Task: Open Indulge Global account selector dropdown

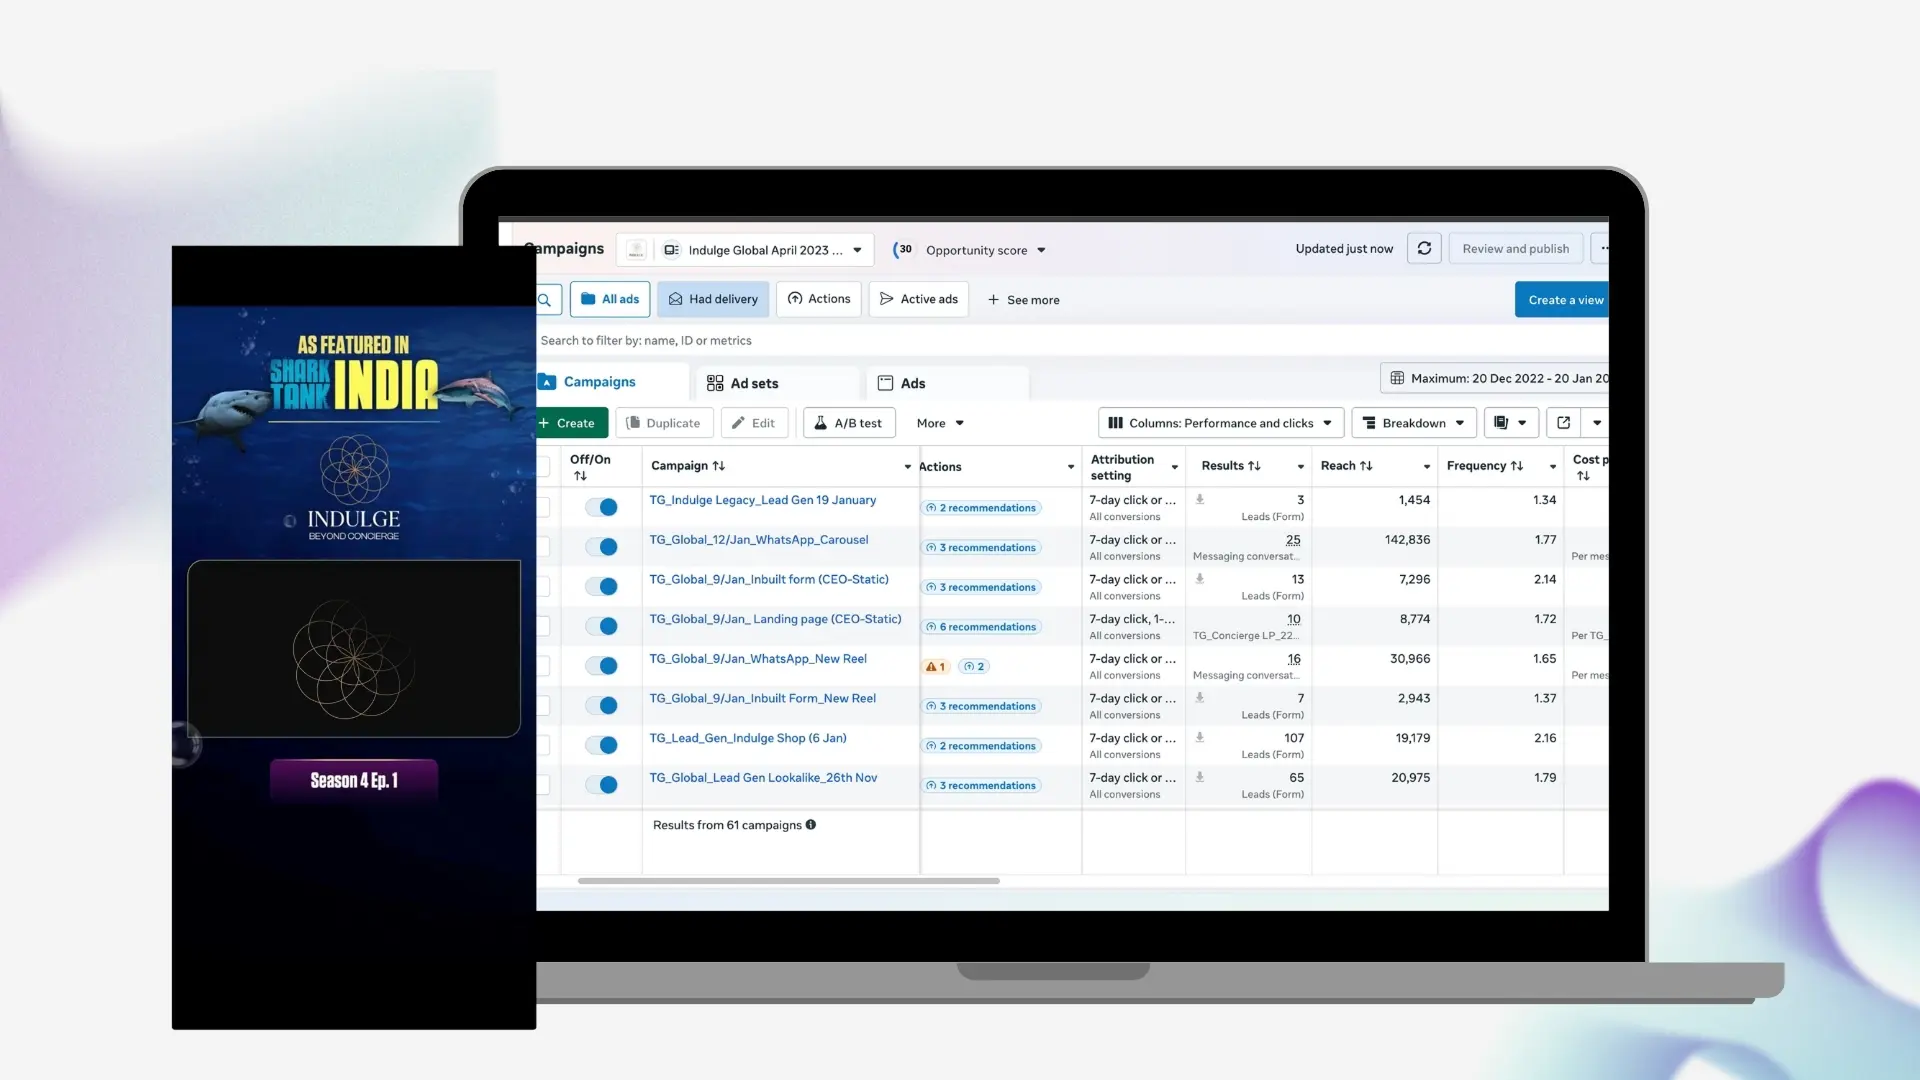Action: pyautogui.click(x=765, y=250)
